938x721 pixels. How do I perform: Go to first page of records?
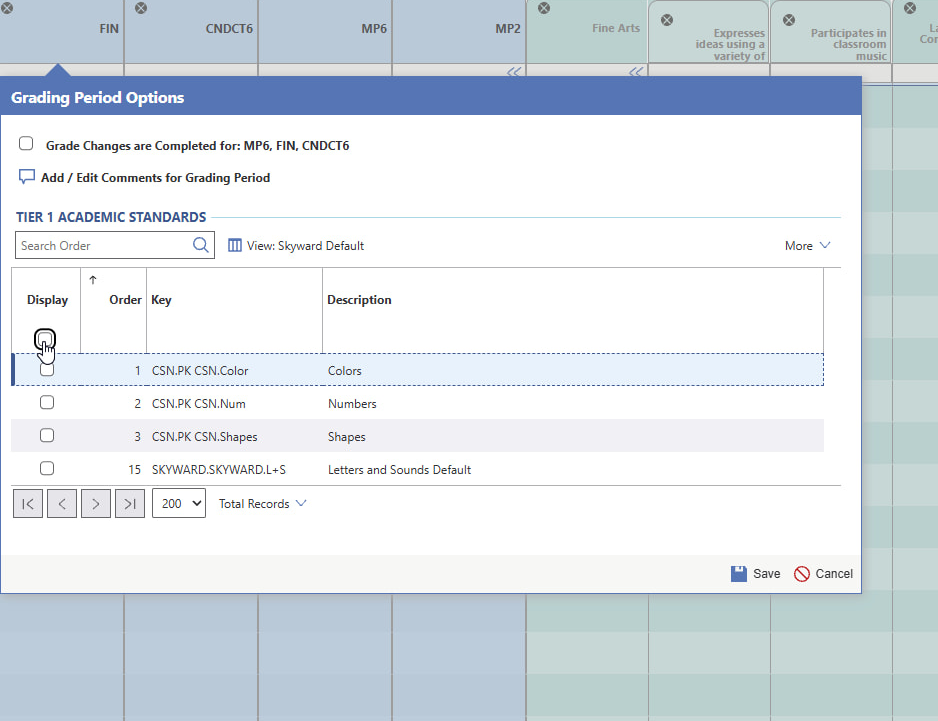click(28, 504)
